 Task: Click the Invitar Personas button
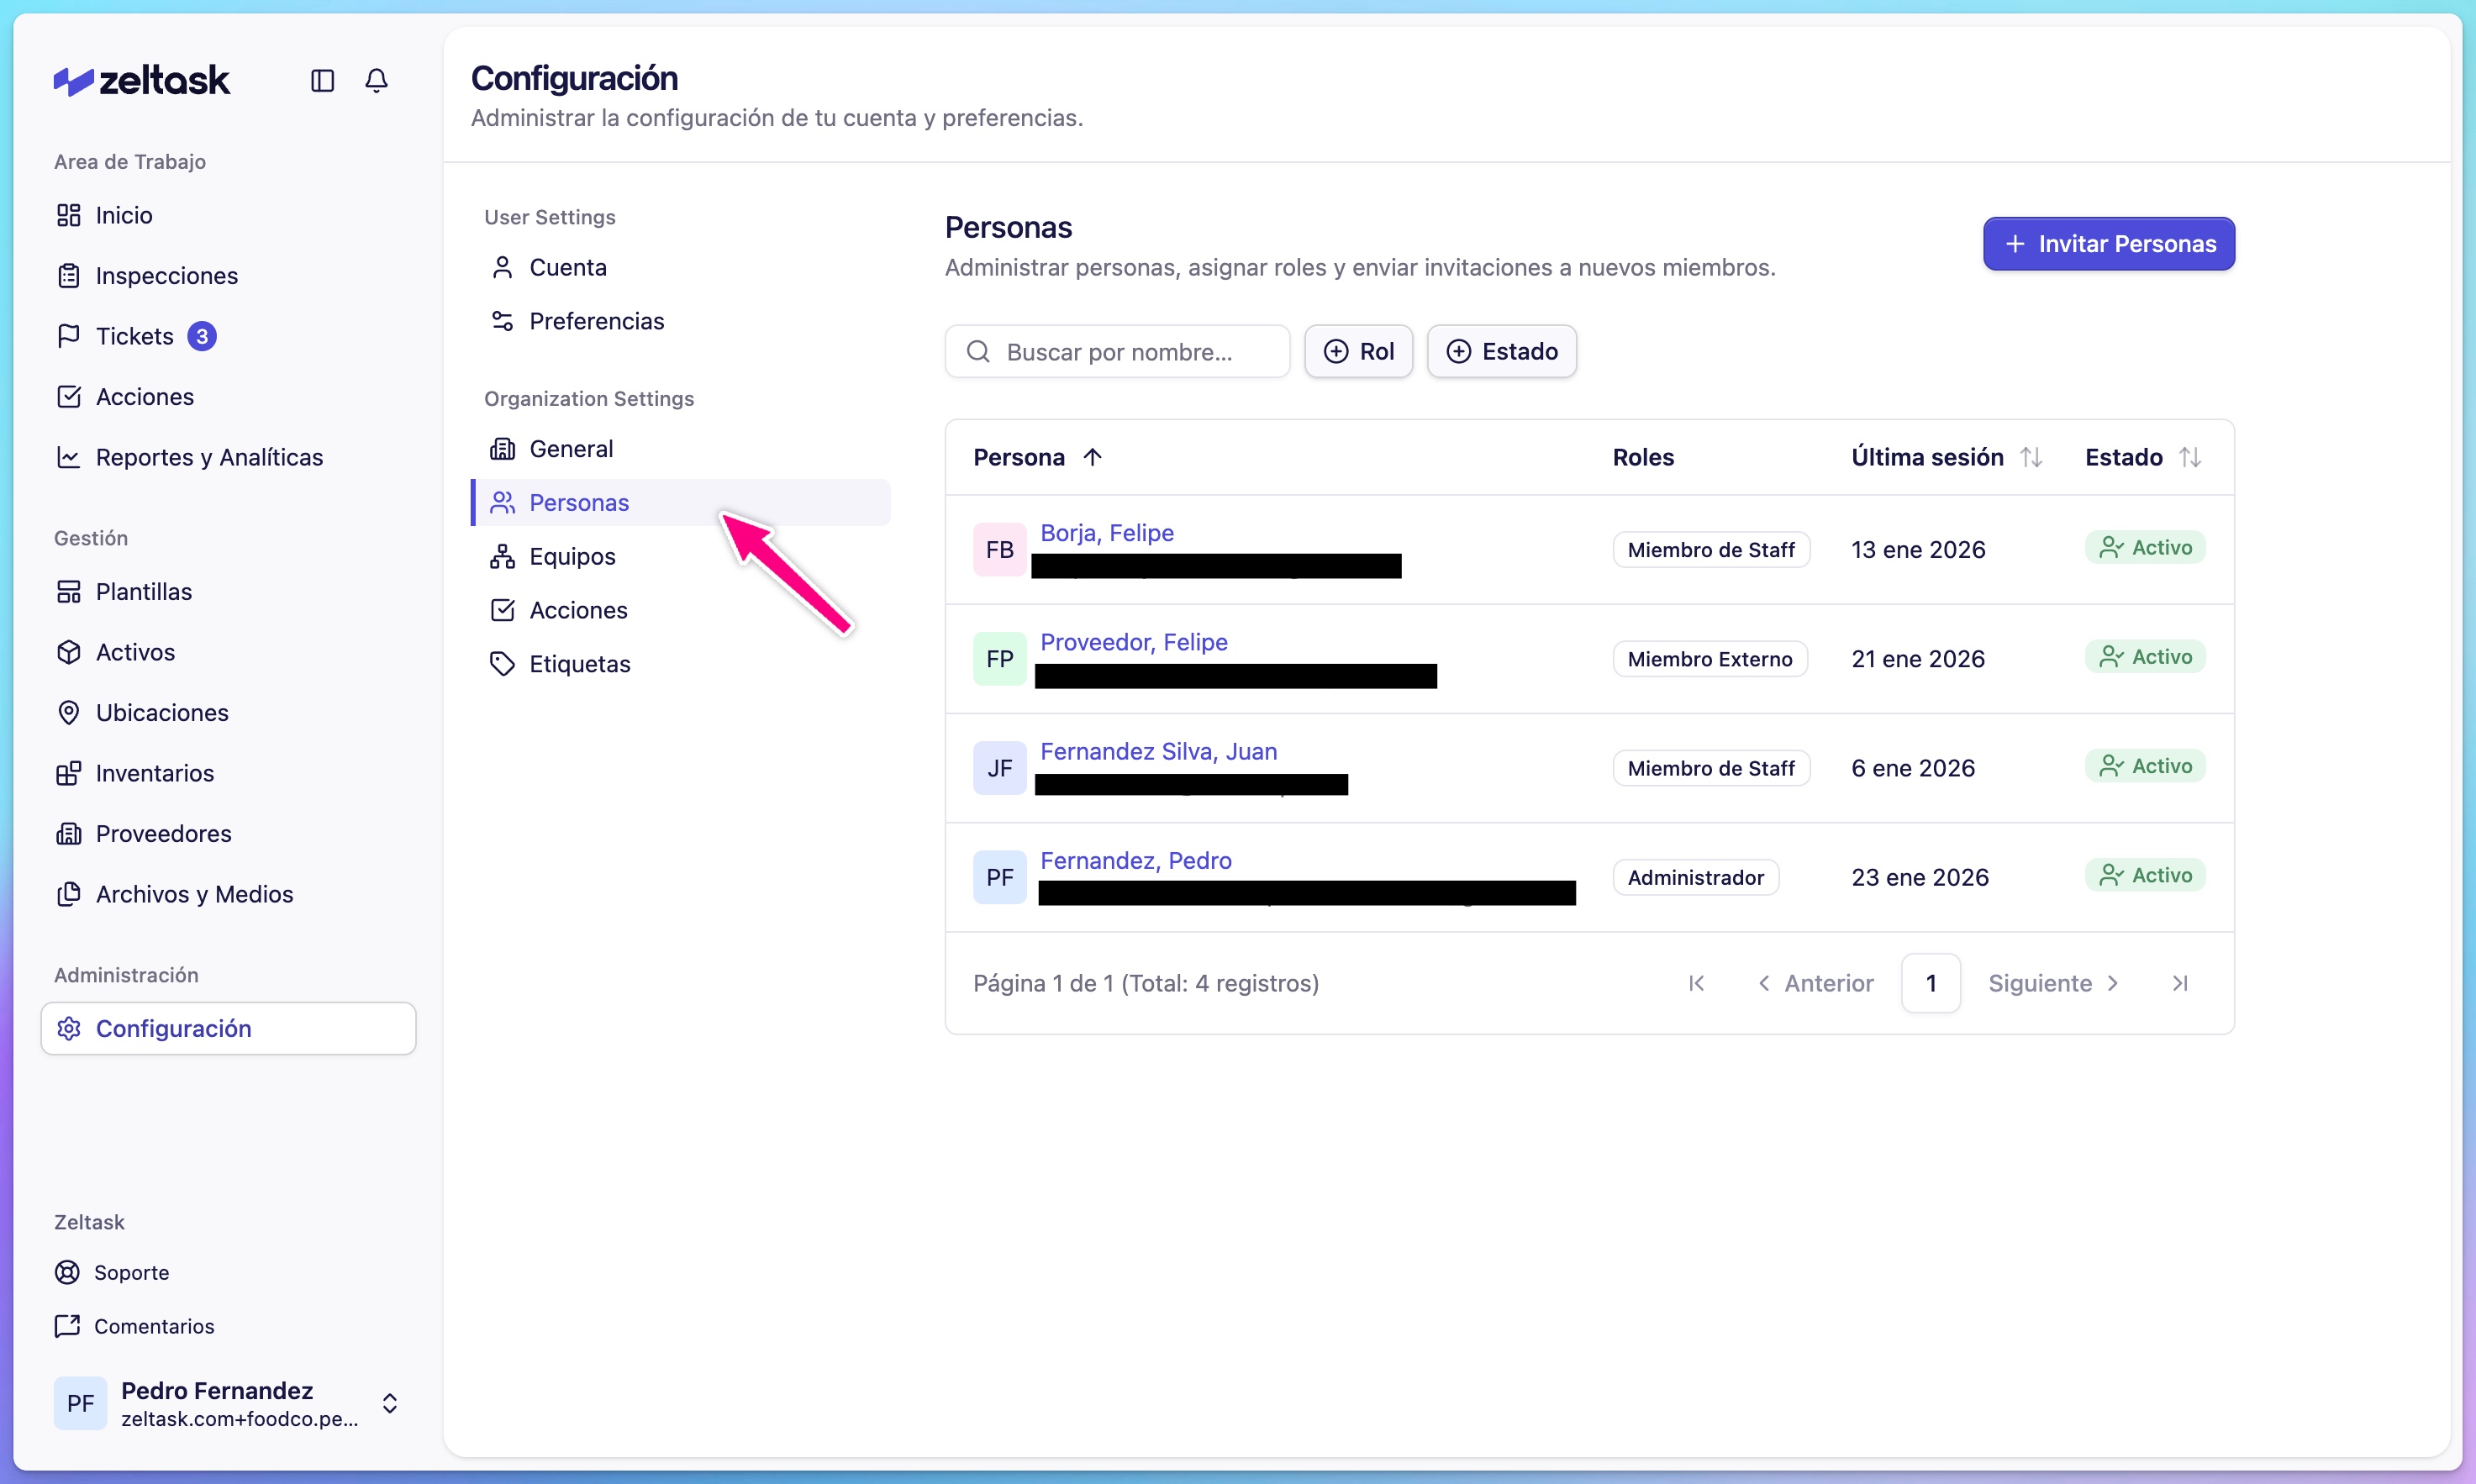pyautogui.click(x=2108, y=244)
